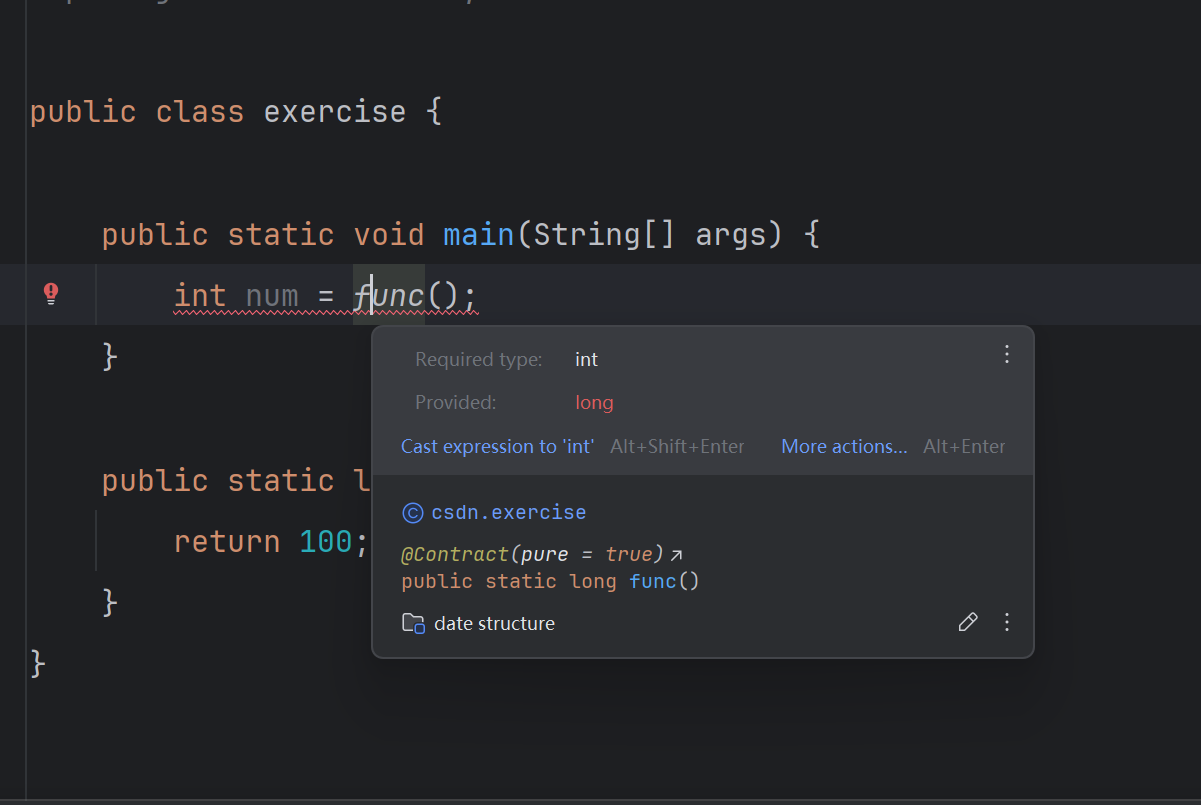Open the three-dot menu beside the pencil icon
The height and width of the screenshot is (805, 1201).
[x=1007, y=623]
